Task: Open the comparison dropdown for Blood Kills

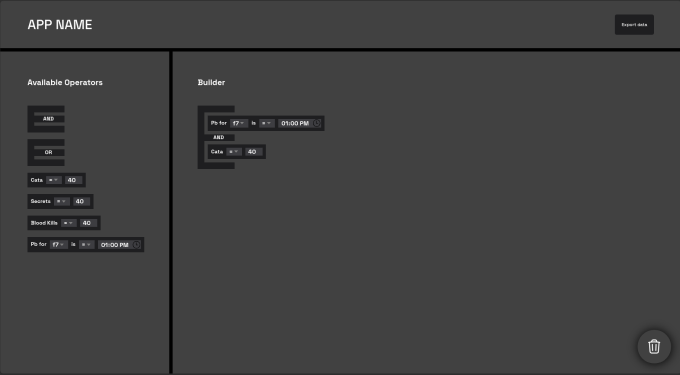Action: pos(69,223)
